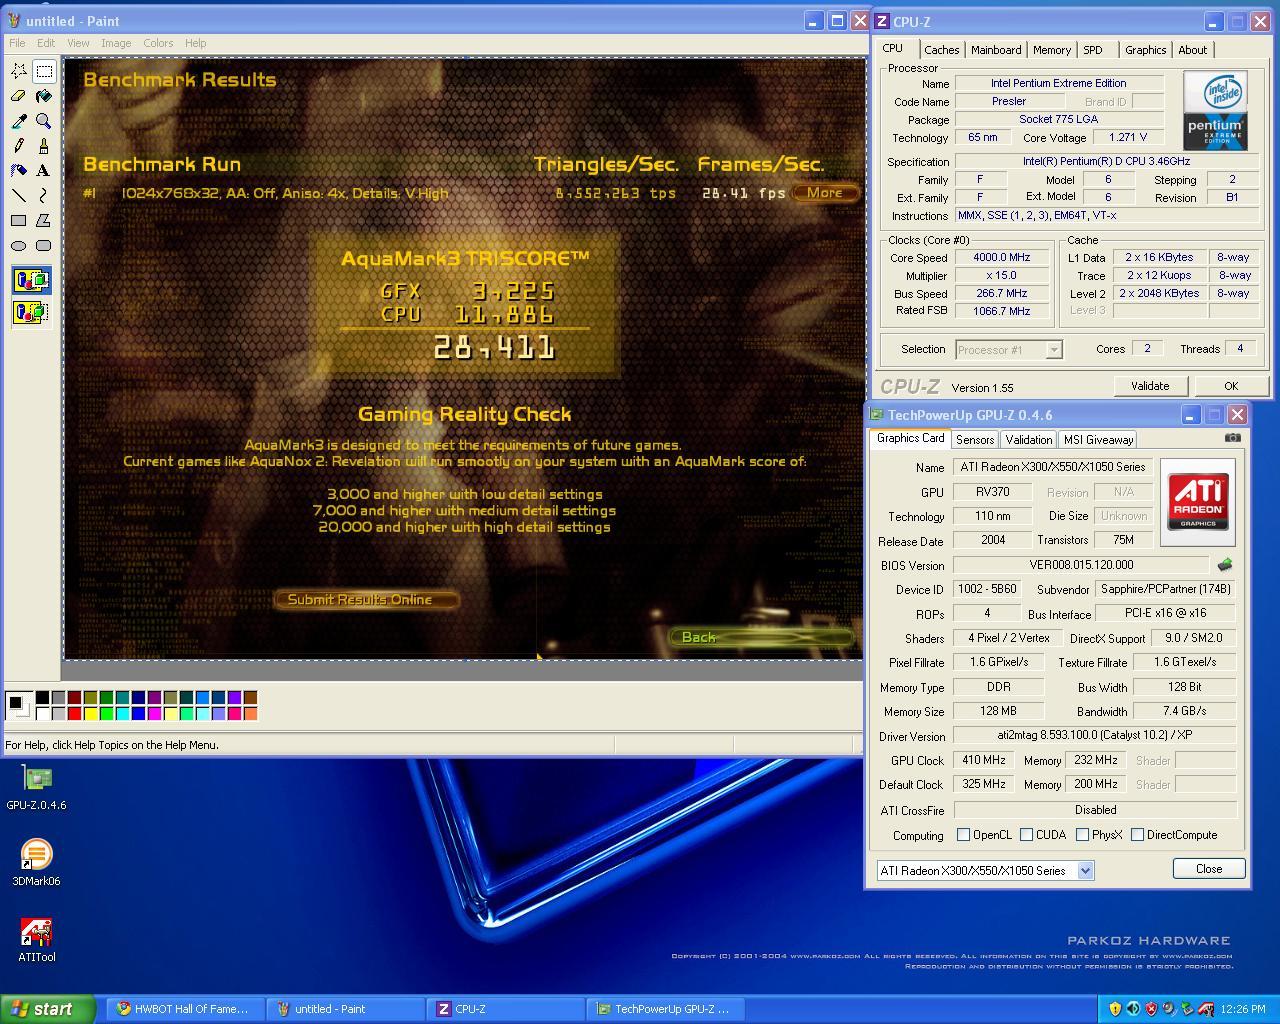Open the ATI Radeon X300/X550/X1050 Series dropdown
1280x1024 pixels.
tap(1085, 871)
